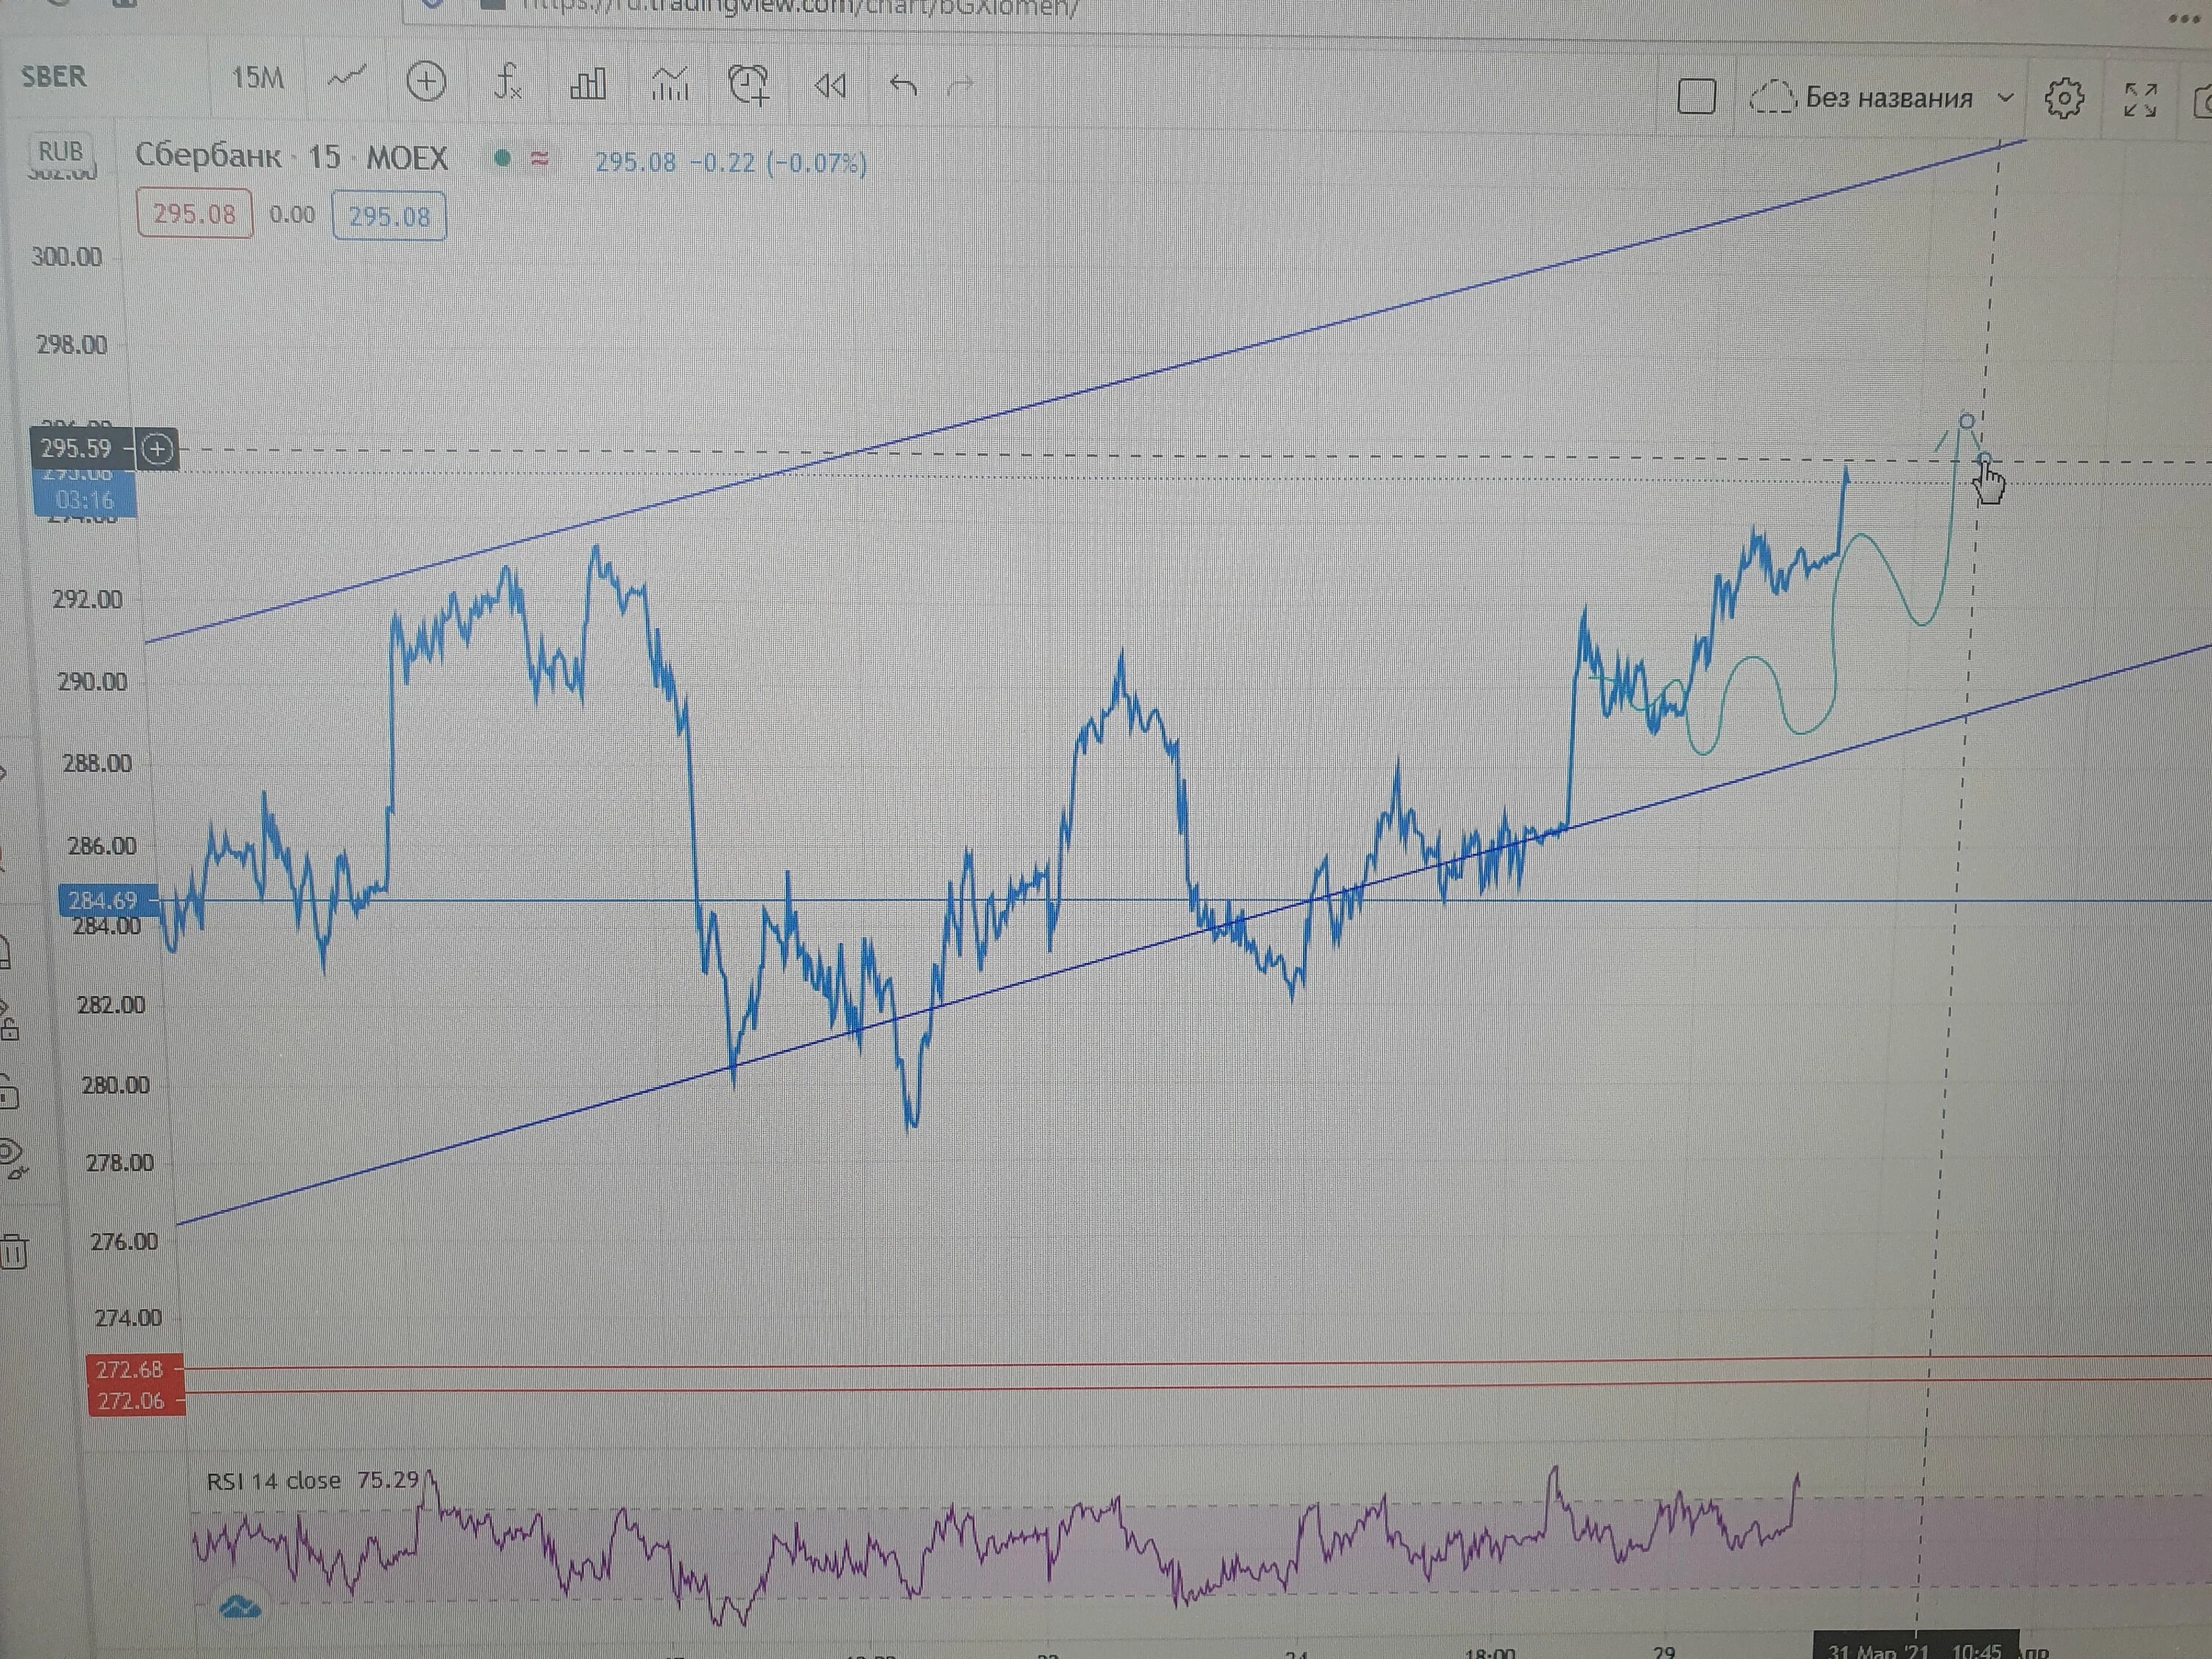Select the 272.68 red line label
Viewport: 2212px width, 1659px height.
coord(134,1369)
